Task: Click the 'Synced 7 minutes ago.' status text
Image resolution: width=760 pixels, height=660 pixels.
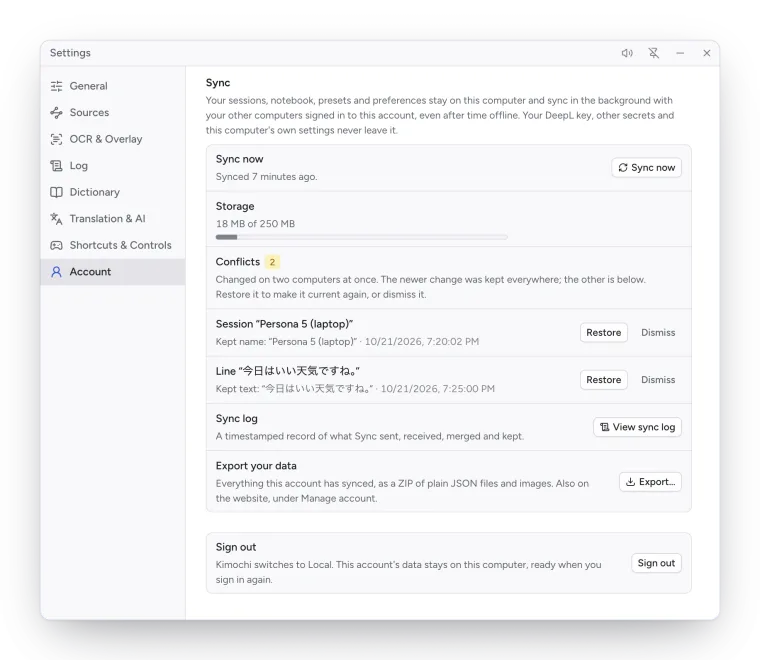Action: tap(267, 177)
